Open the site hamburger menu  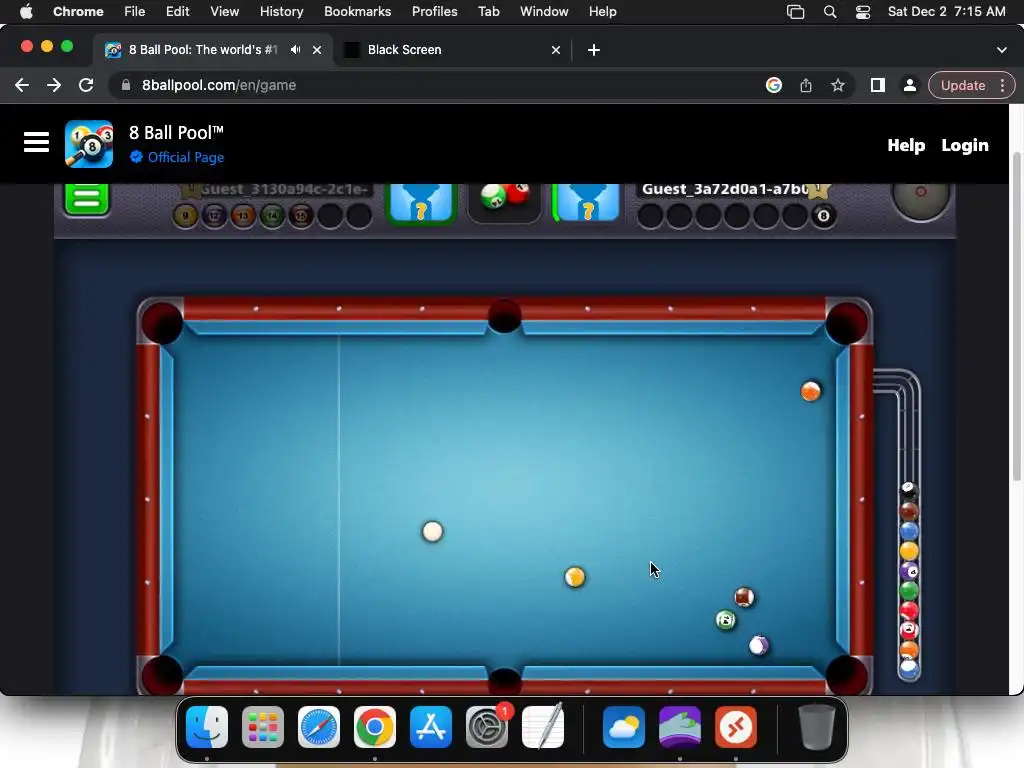click(37, 142)
